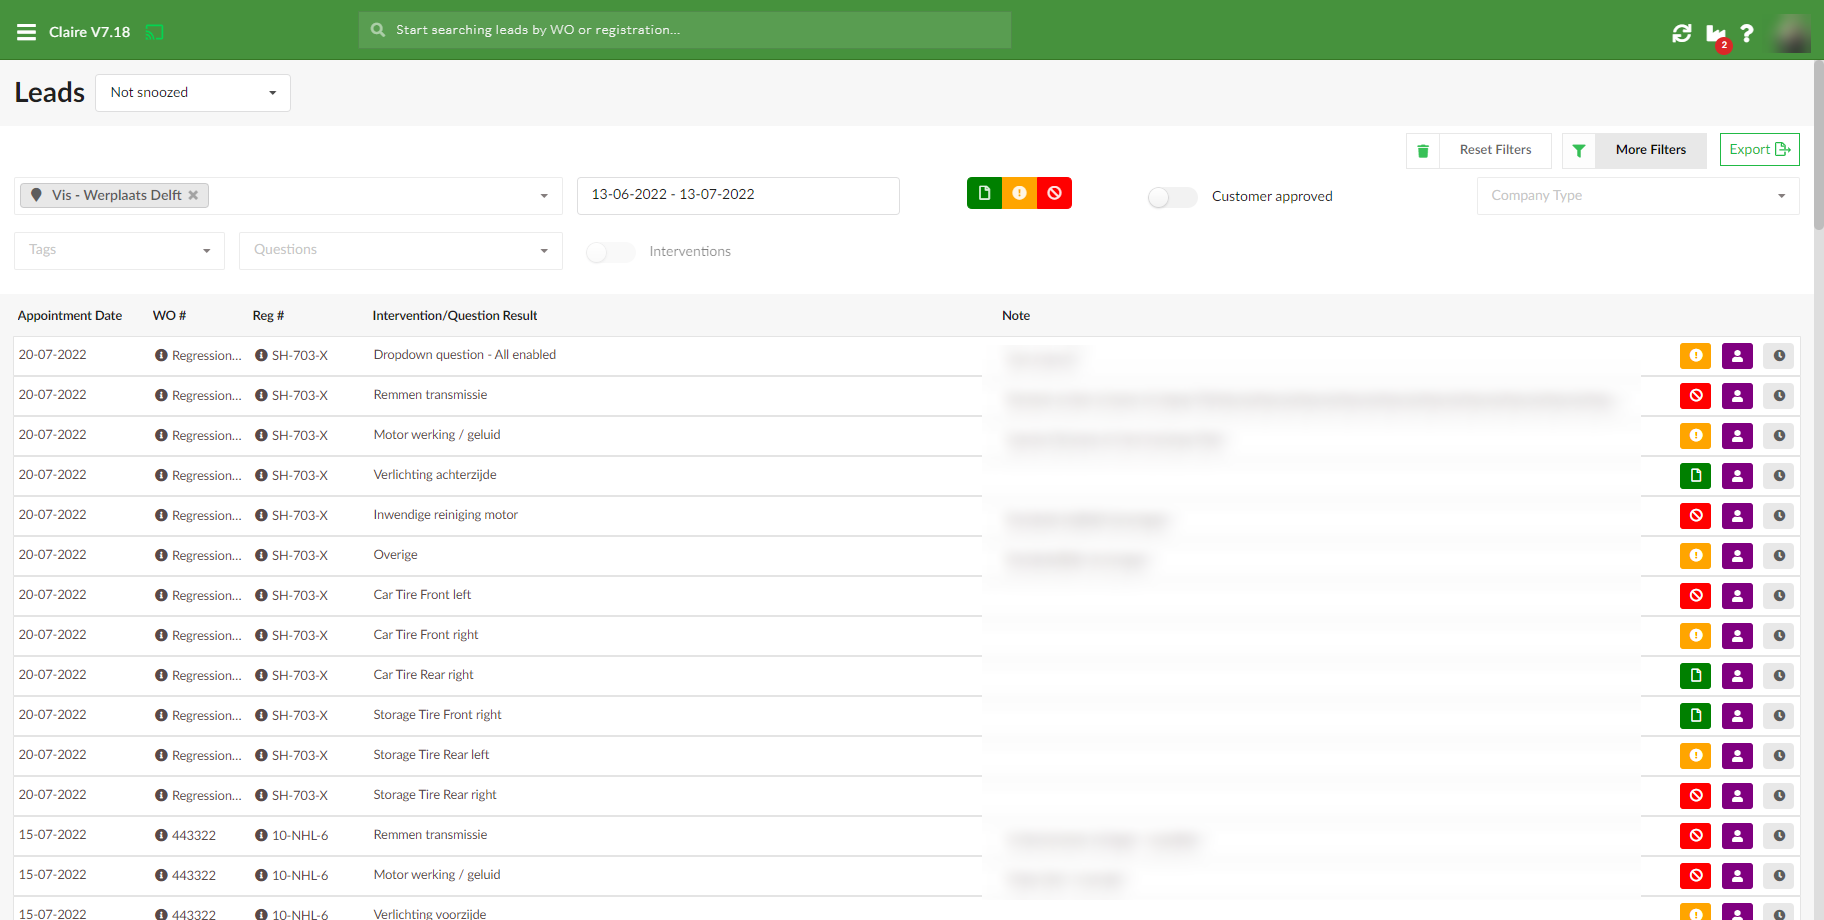Click the snooze clock icon in first row
Screen dimensions: 1824x920
[x=1779, y=356]
